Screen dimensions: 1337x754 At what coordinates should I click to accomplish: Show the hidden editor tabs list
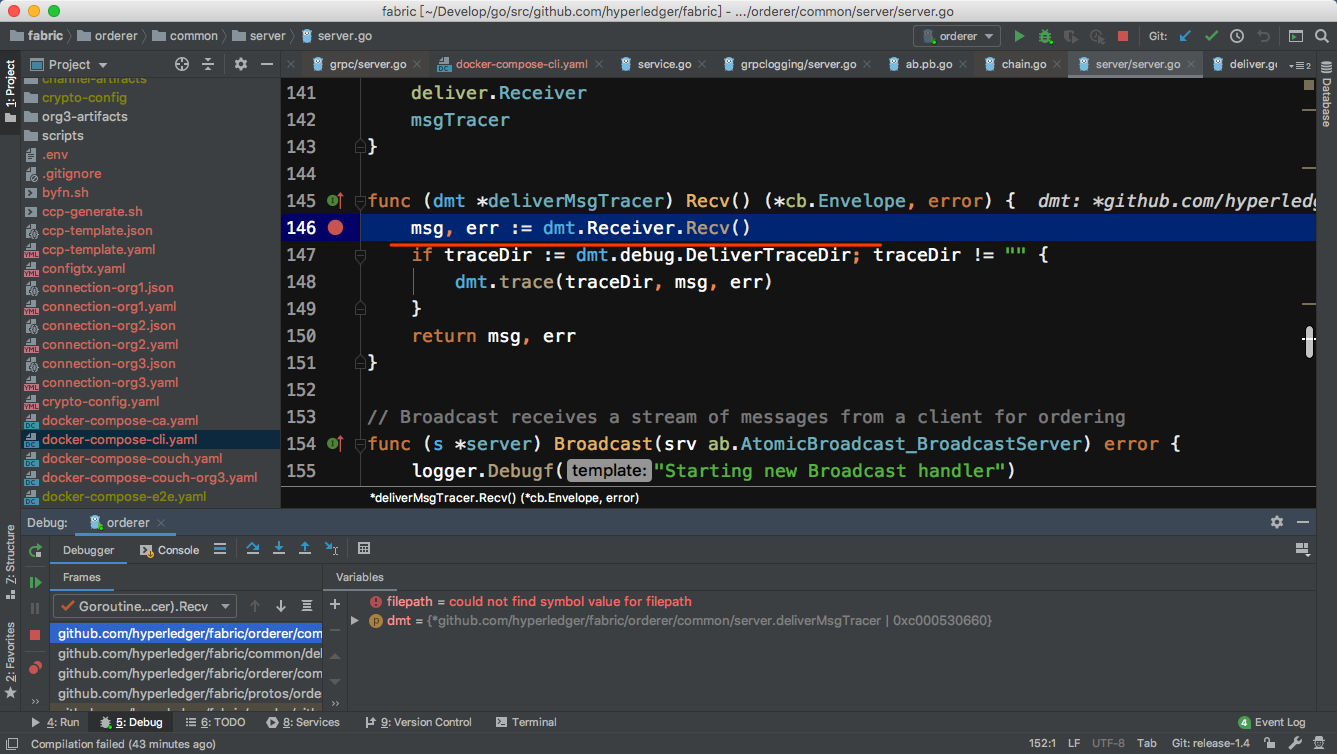1300,64
